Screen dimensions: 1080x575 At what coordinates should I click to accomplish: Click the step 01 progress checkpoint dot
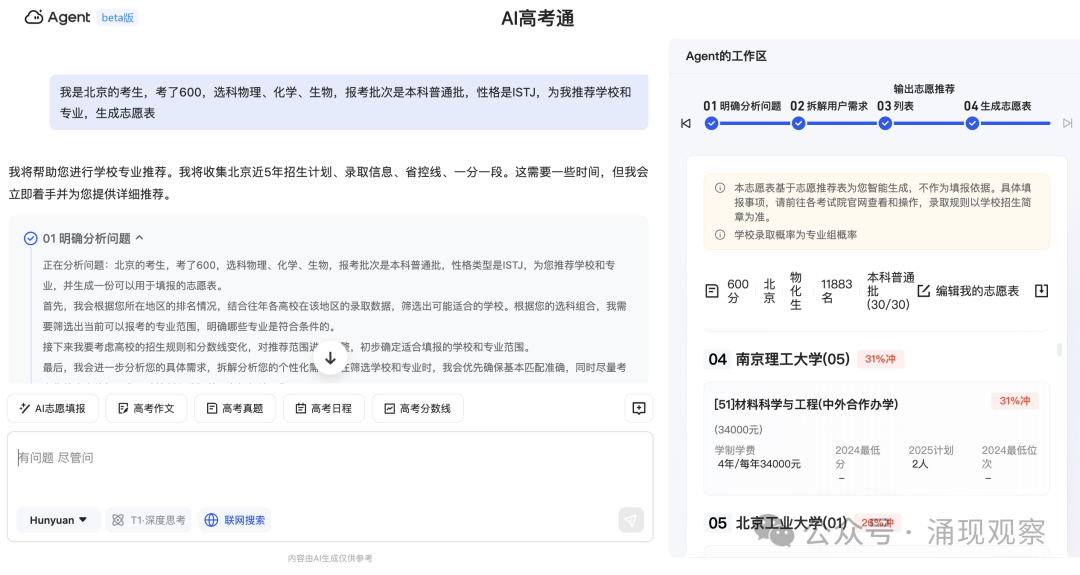coord(712,123)
